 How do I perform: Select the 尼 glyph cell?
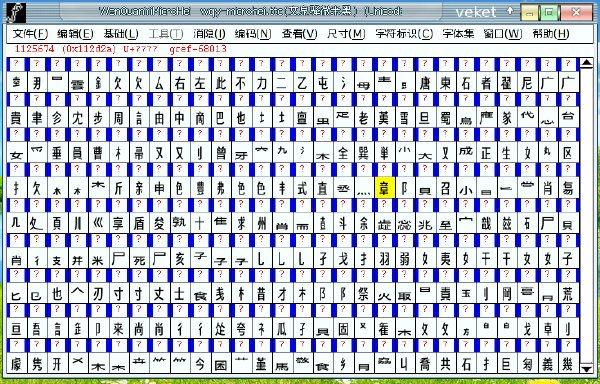(527, 82)
